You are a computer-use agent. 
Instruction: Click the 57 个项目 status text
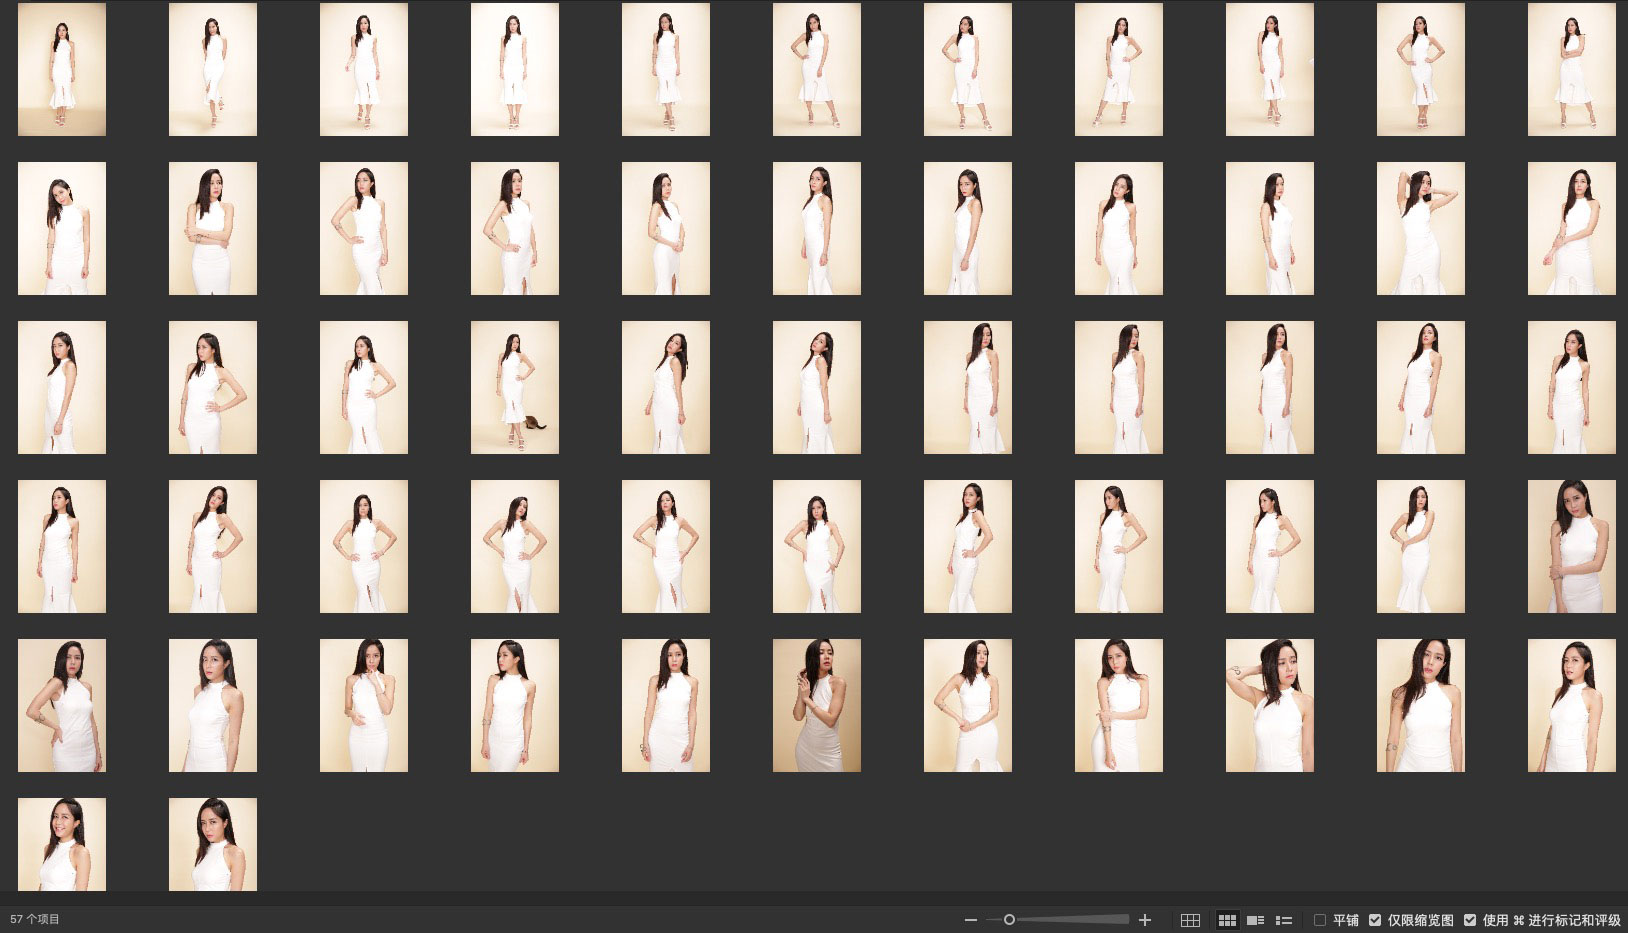pos(35,919)
